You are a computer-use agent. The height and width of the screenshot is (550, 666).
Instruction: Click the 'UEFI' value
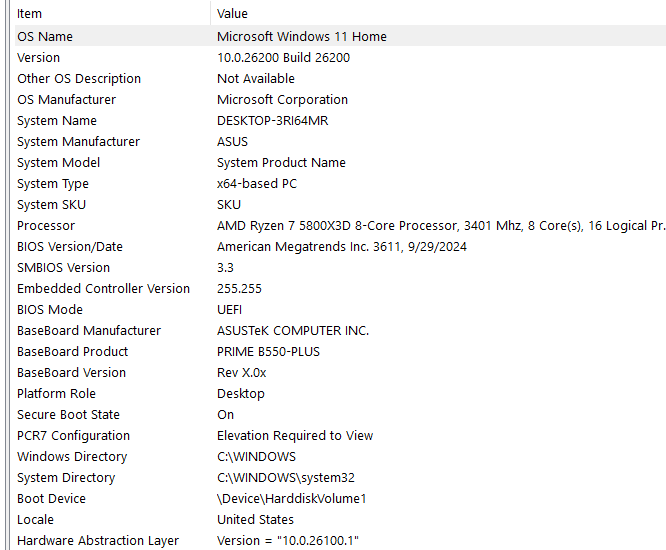[229, 310]
